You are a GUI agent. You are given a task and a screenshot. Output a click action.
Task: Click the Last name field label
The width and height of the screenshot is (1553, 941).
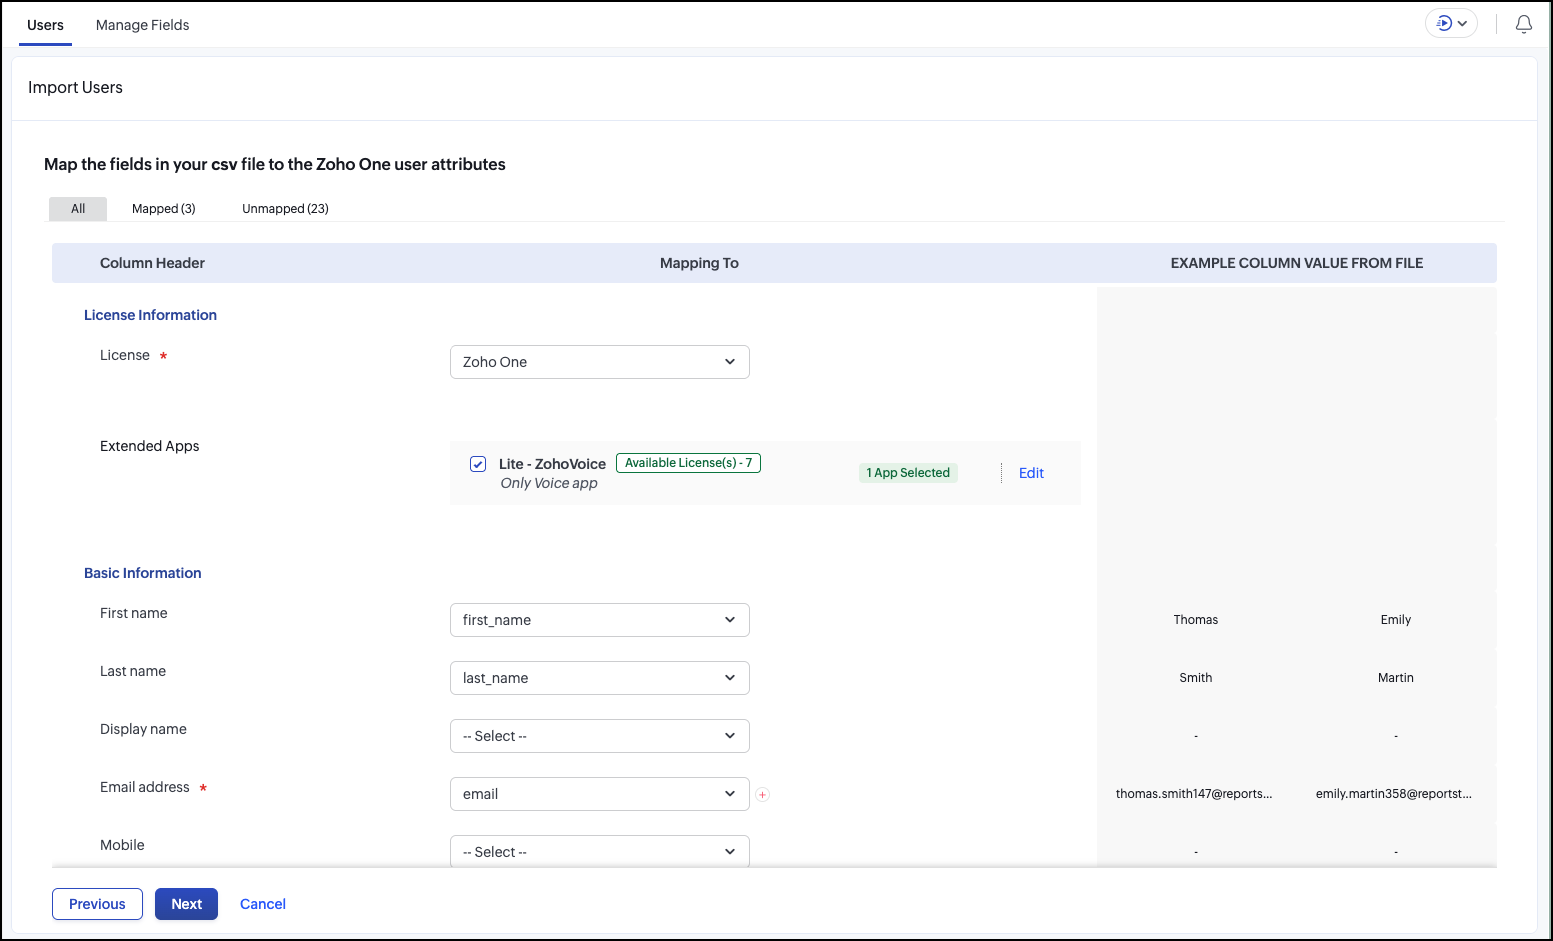tap(133, 671)
